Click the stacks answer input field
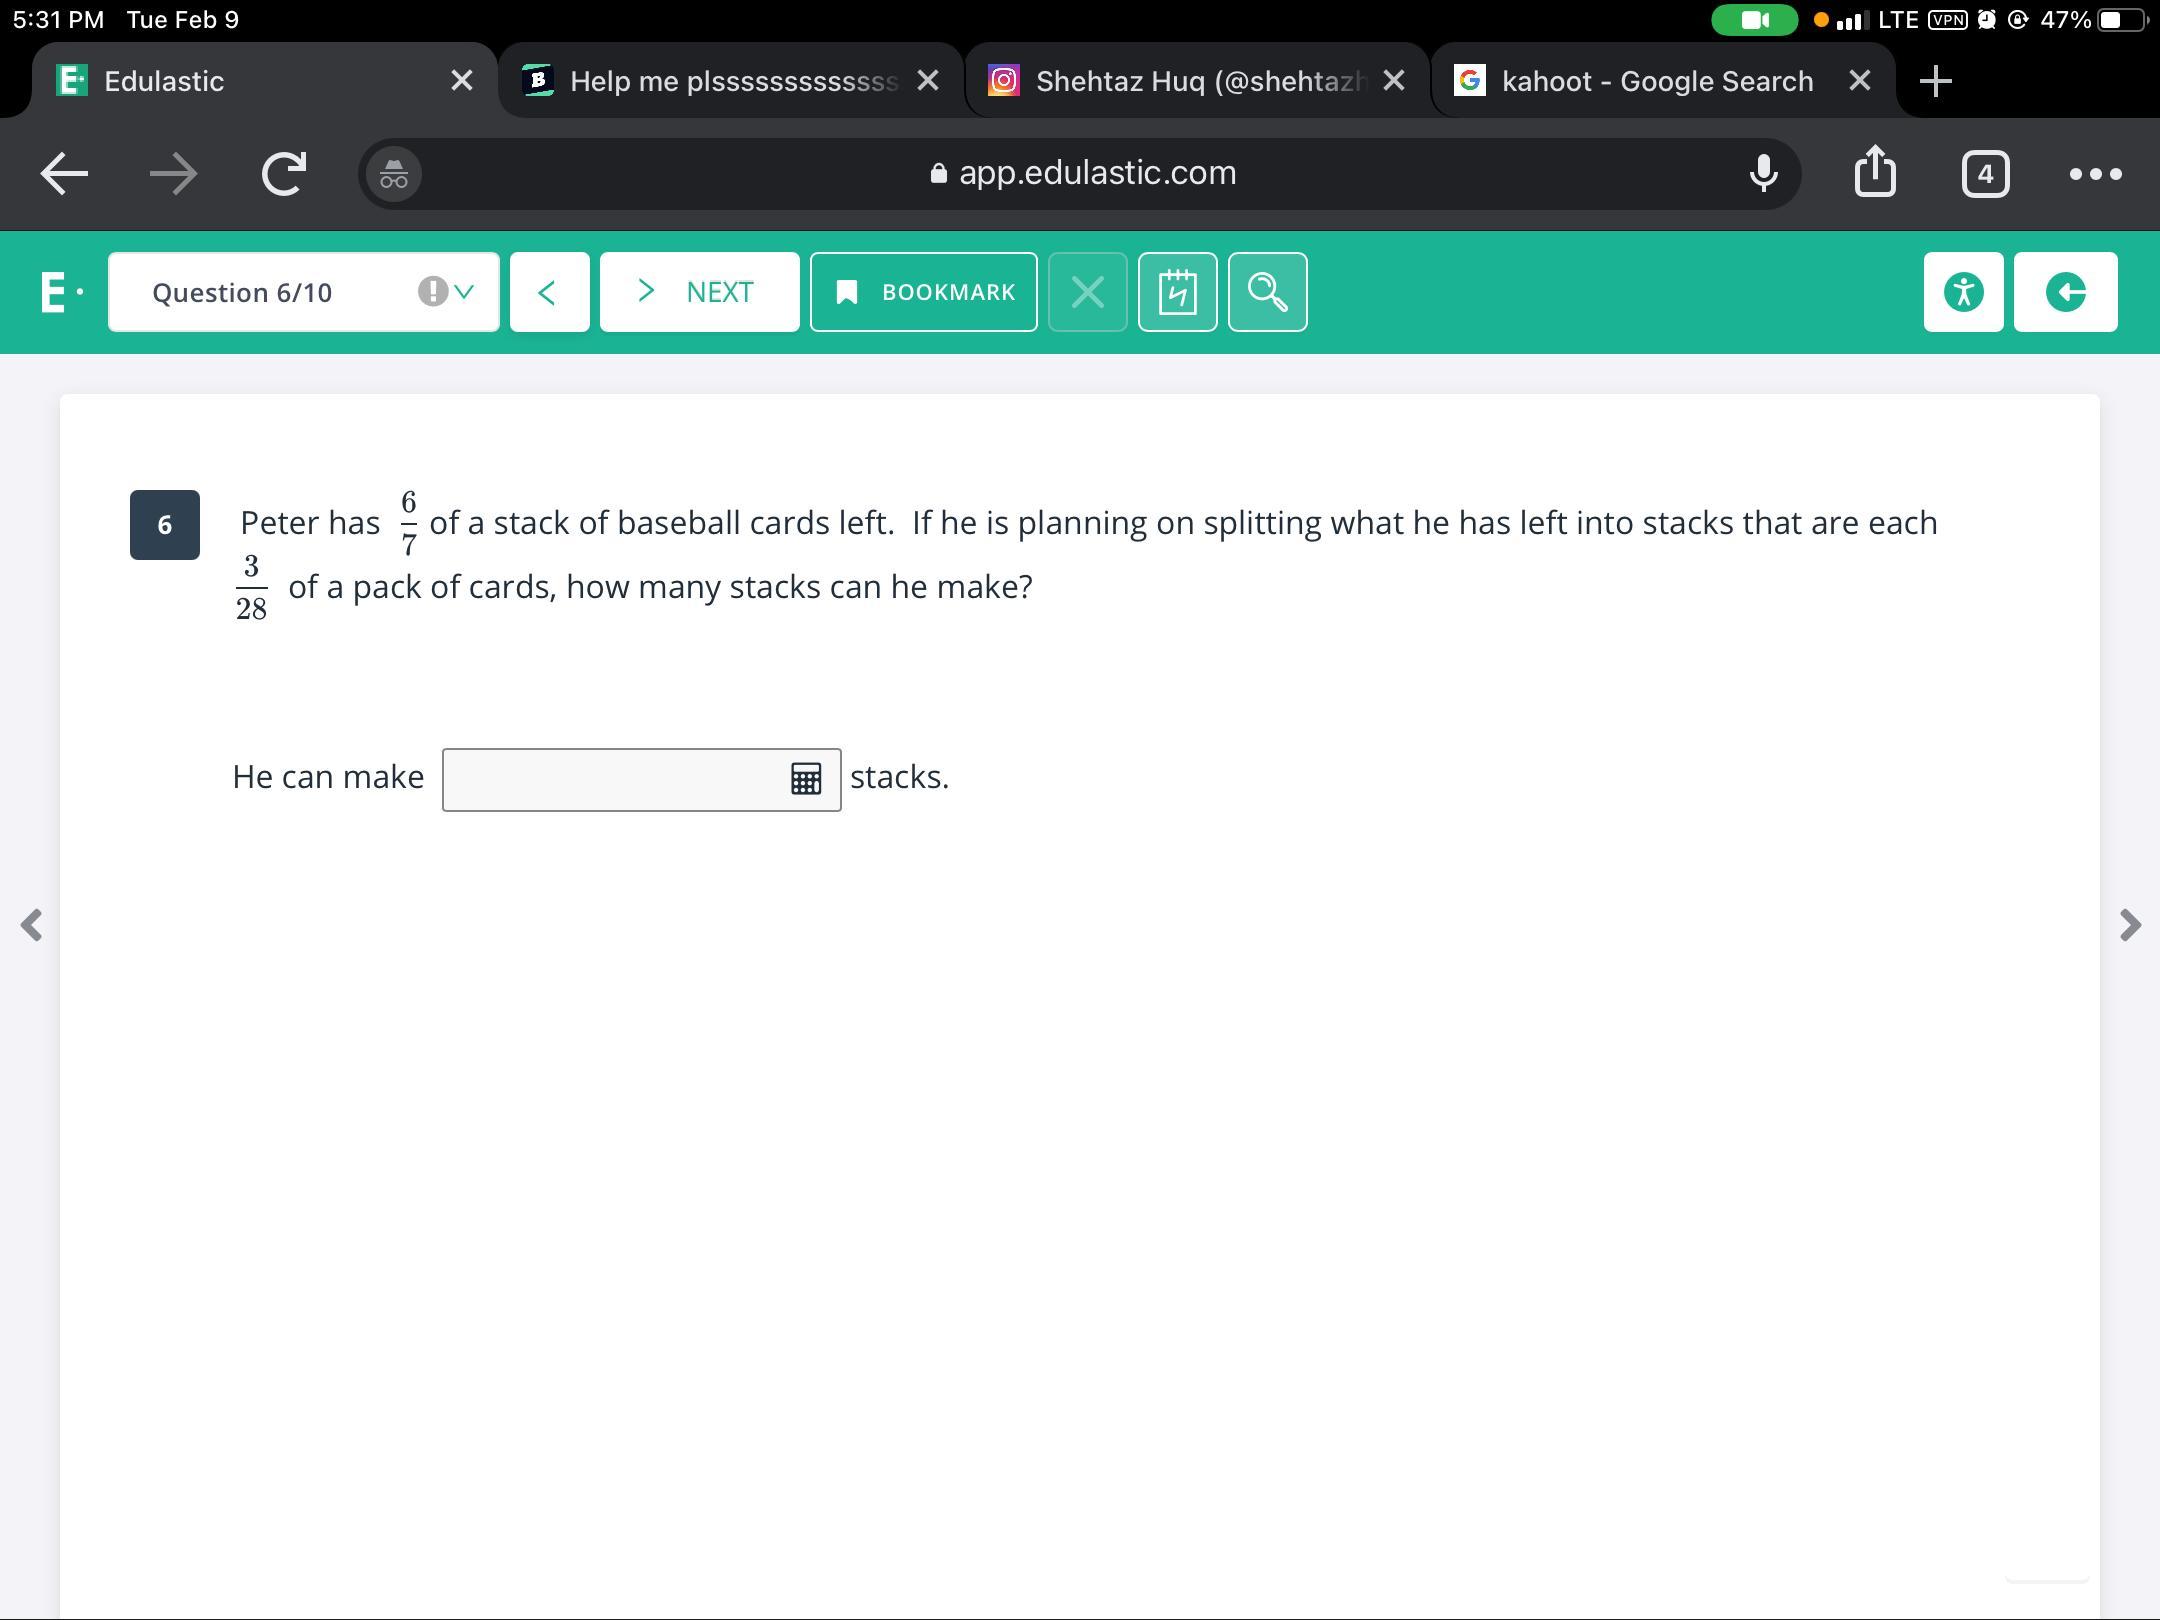 (x=615, y=779)
